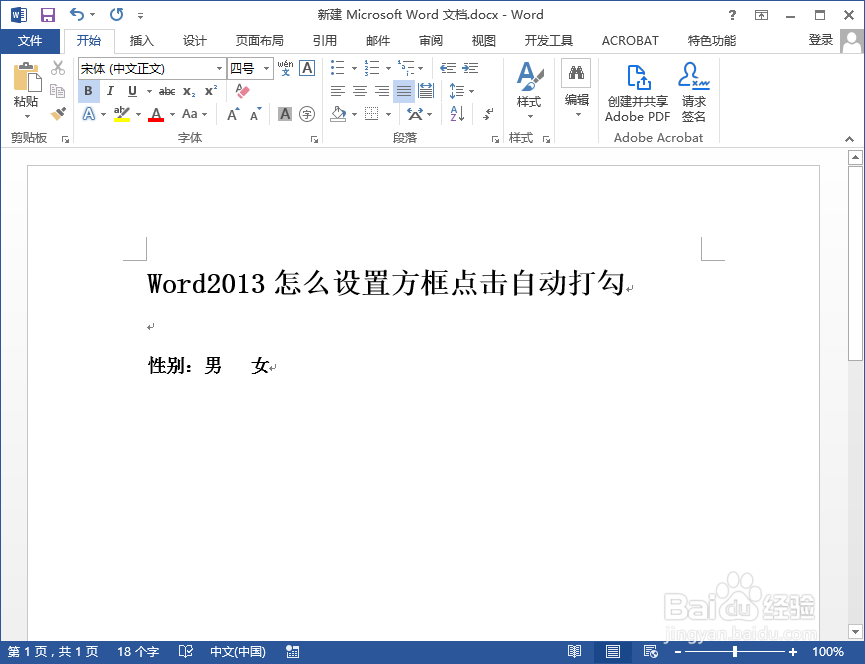This screenshot has height=664, width=865.
Task: Expand the Paste options arrow
Action: tap(27, 116)
